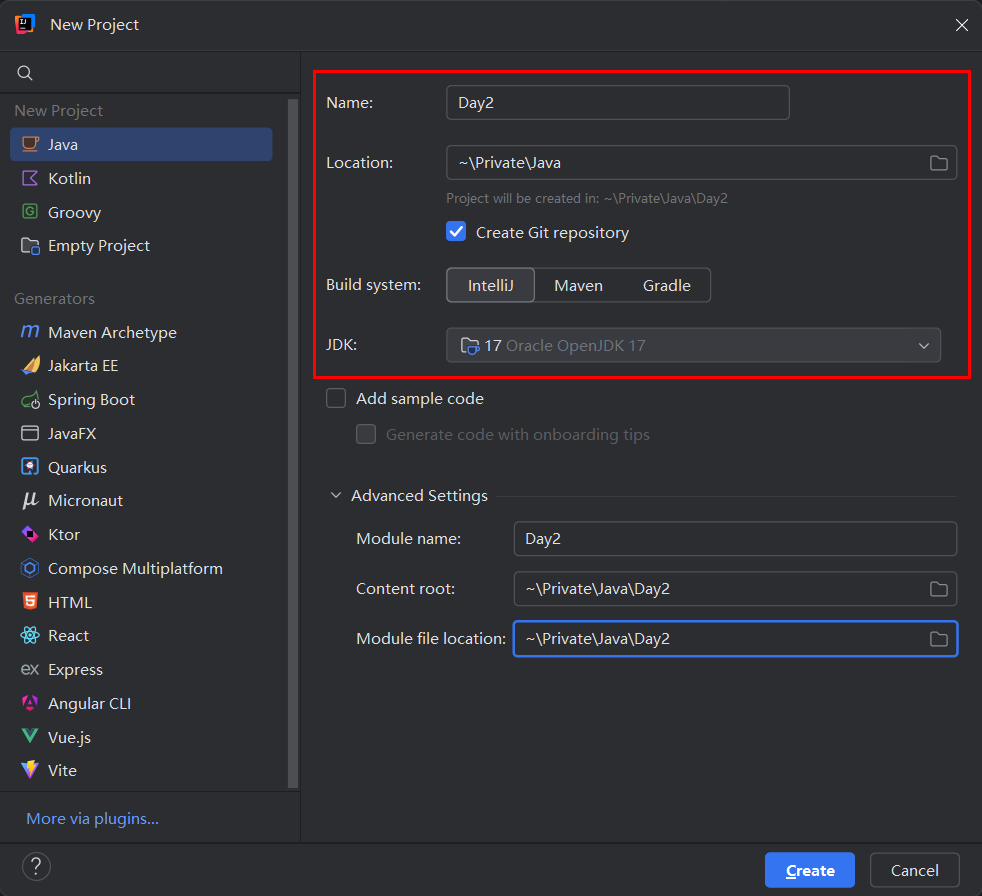Click the Vite lightning icon

click(30, 770)
